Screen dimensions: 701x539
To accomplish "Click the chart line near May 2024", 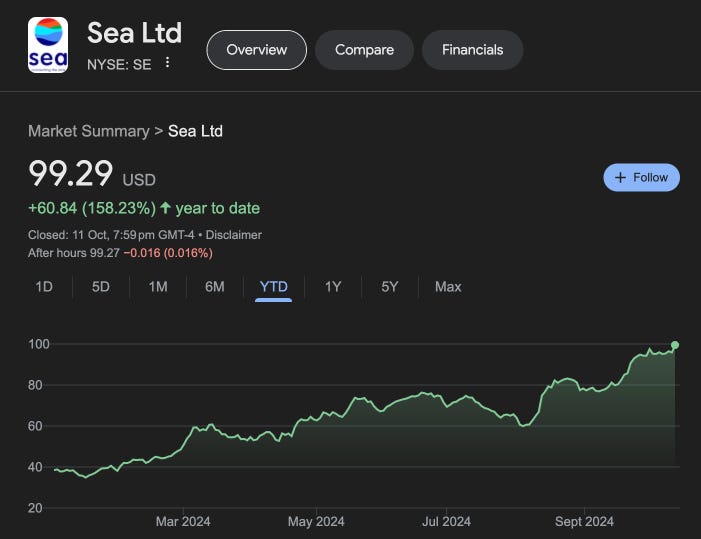I will [x=316, y=418].
